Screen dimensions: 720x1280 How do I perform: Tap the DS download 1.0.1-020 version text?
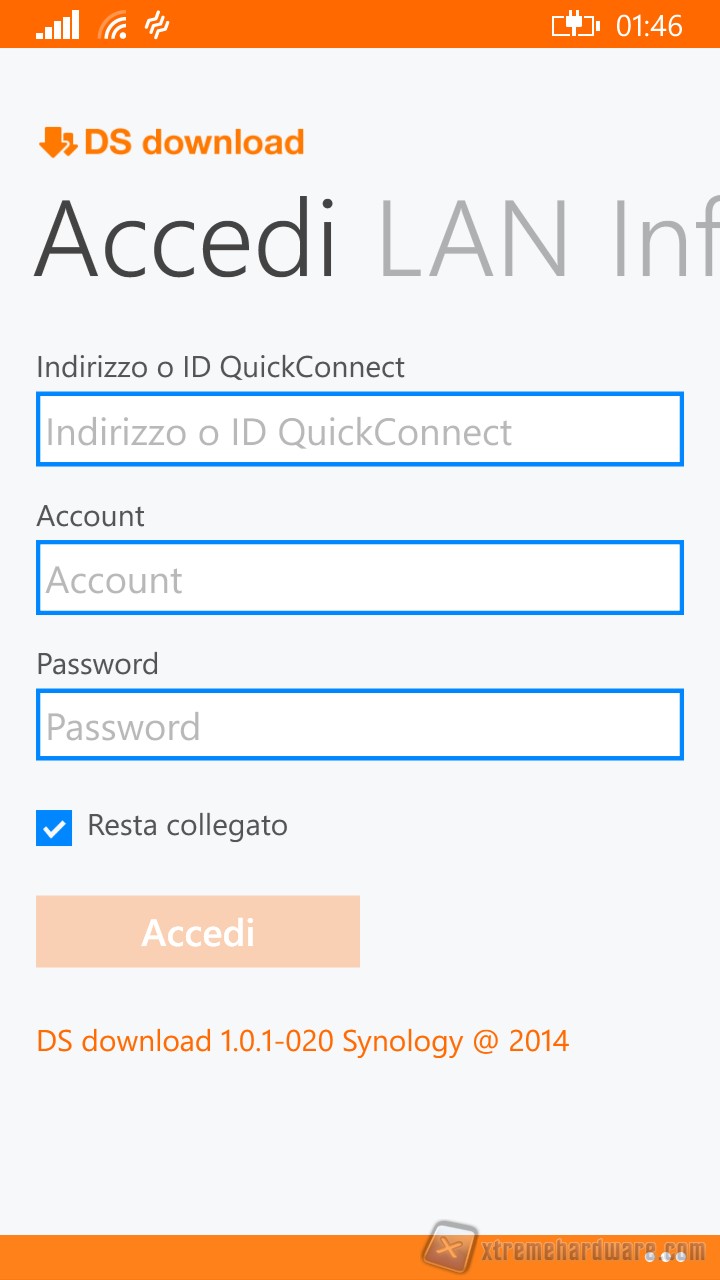302,1041
